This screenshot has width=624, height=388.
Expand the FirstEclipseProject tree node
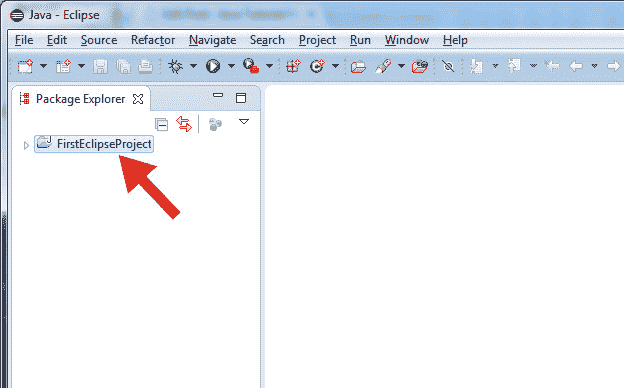click(x=26, y=145)
